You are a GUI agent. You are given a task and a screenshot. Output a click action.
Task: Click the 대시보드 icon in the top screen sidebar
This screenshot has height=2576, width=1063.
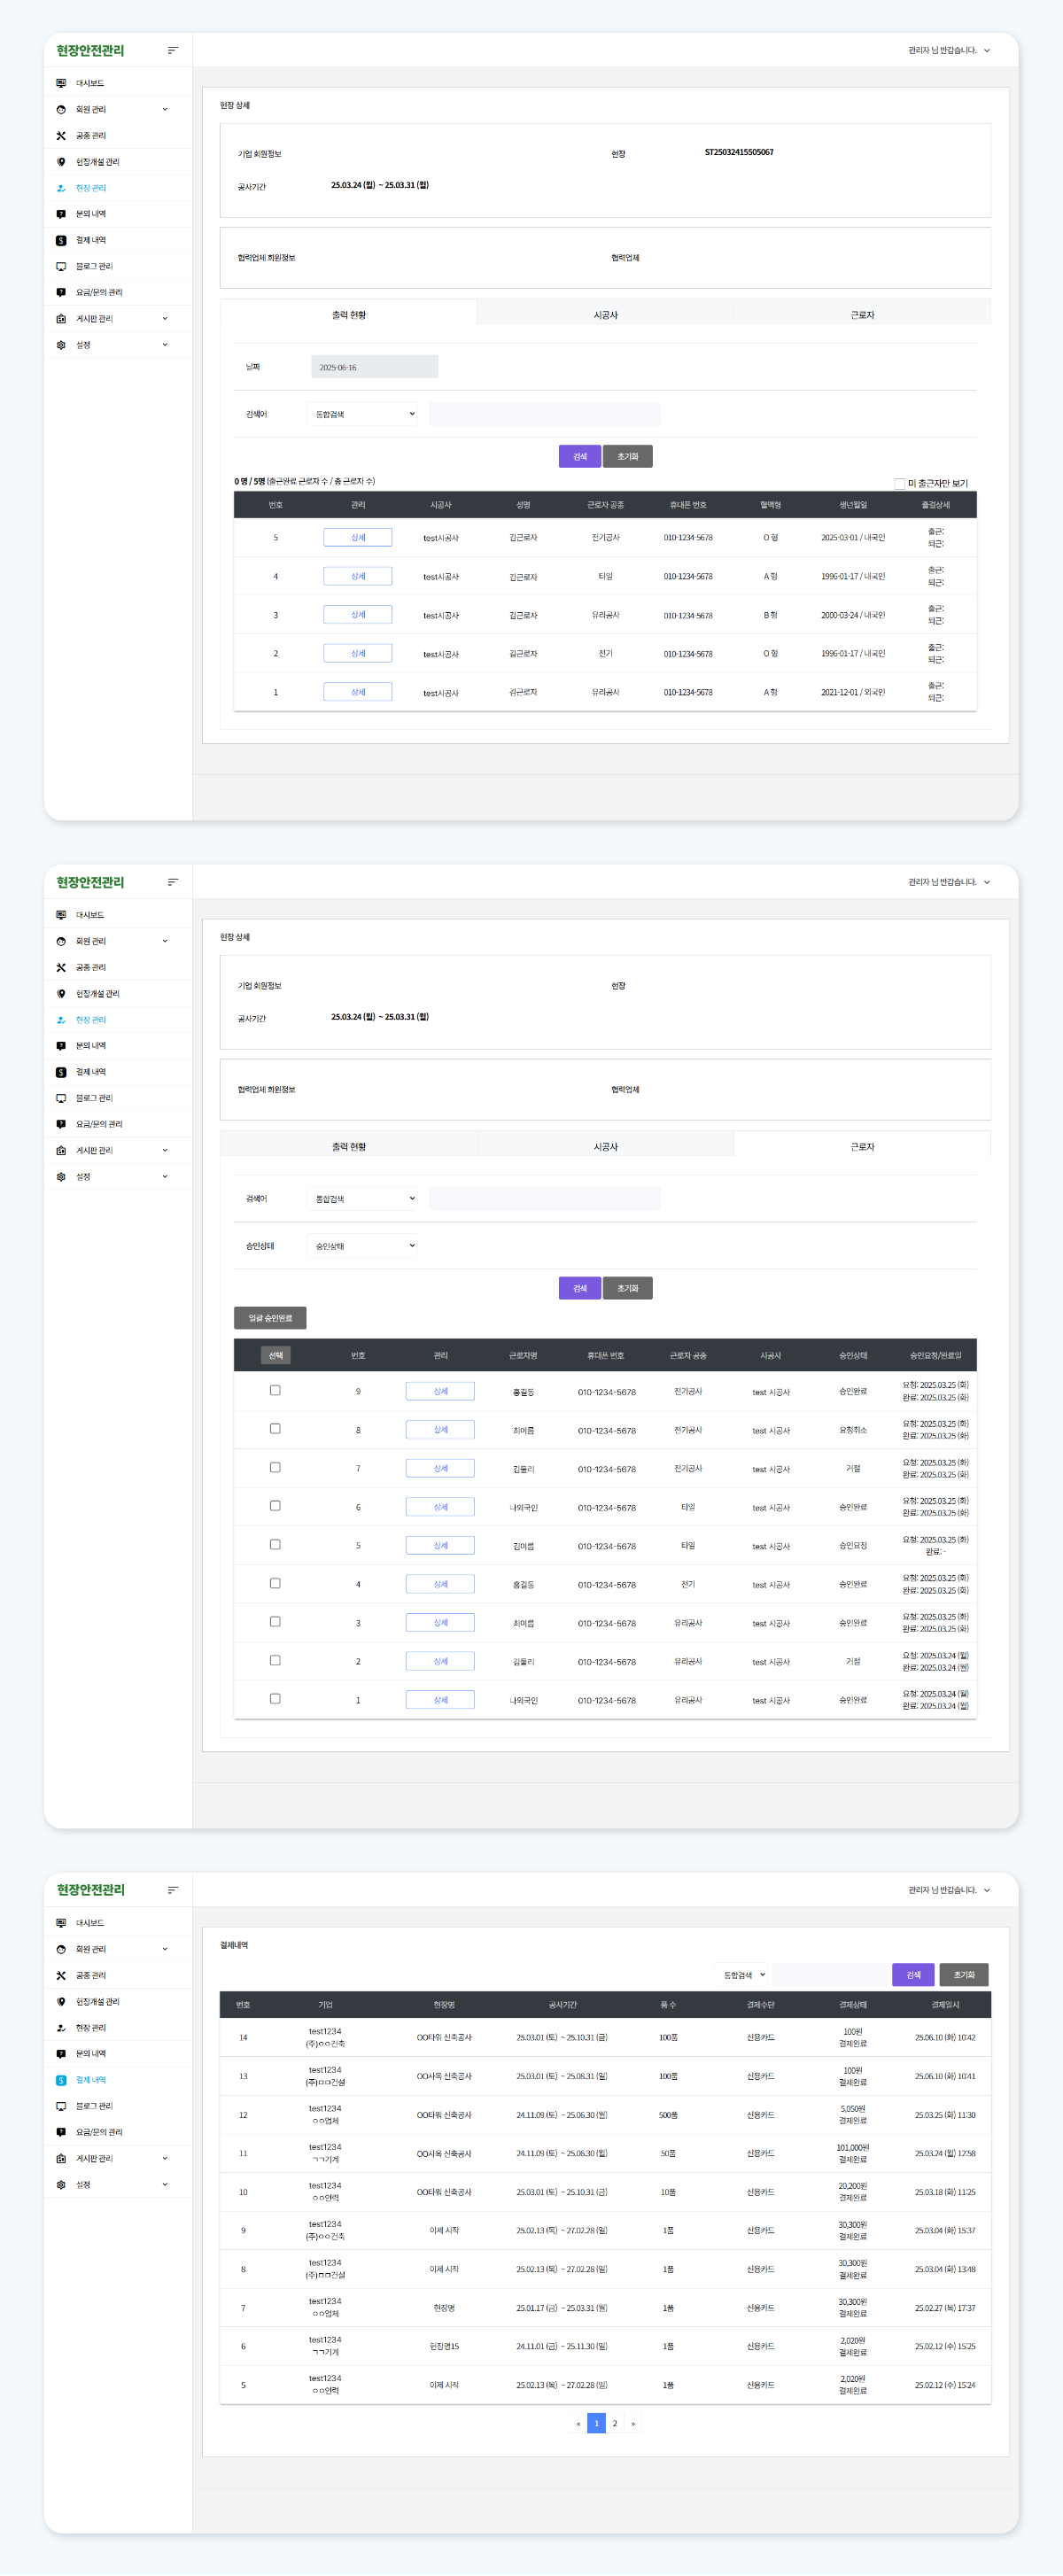61,83
